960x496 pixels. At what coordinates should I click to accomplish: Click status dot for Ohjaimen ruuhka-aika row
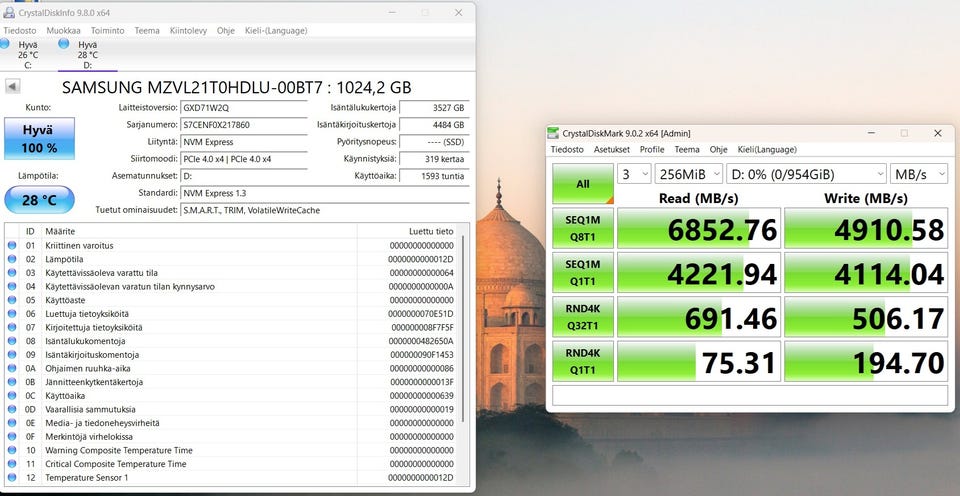(x=12, y=369)
